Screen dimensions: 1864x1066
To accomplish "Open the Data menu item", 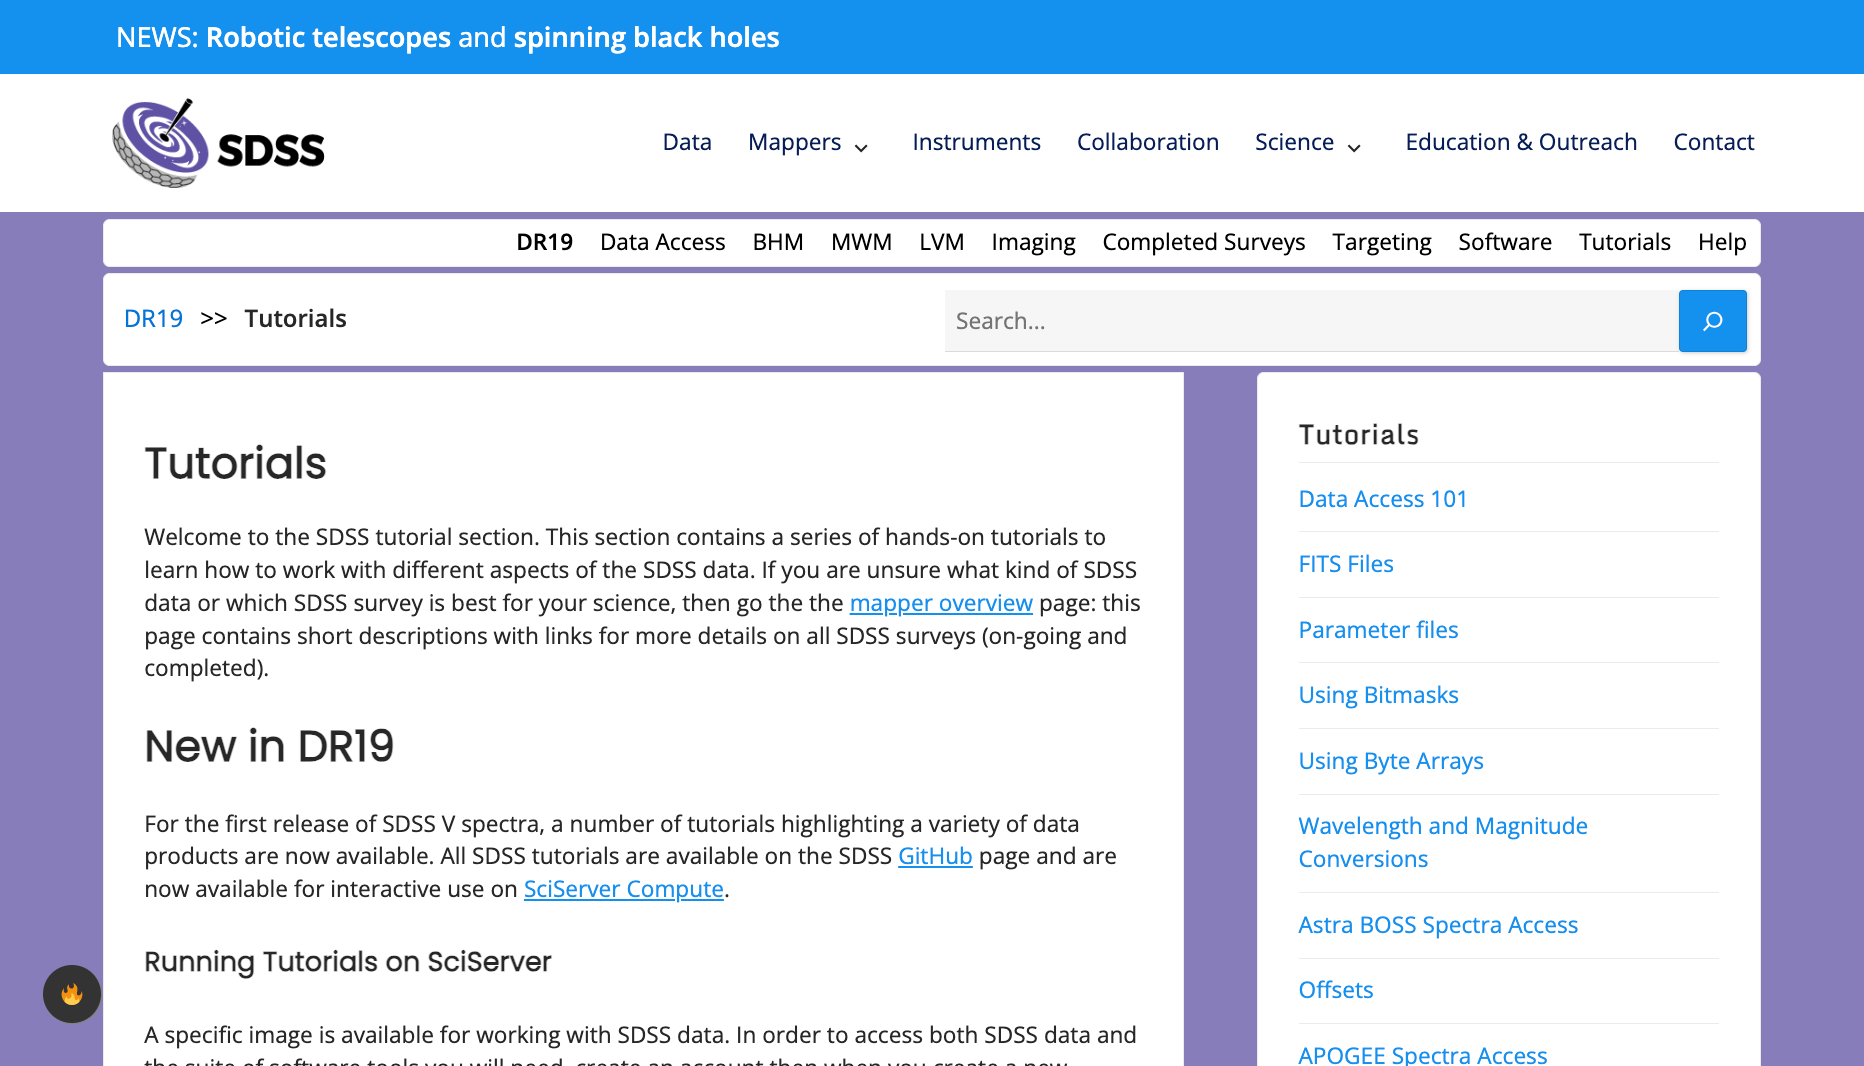I will coord(687,142).
